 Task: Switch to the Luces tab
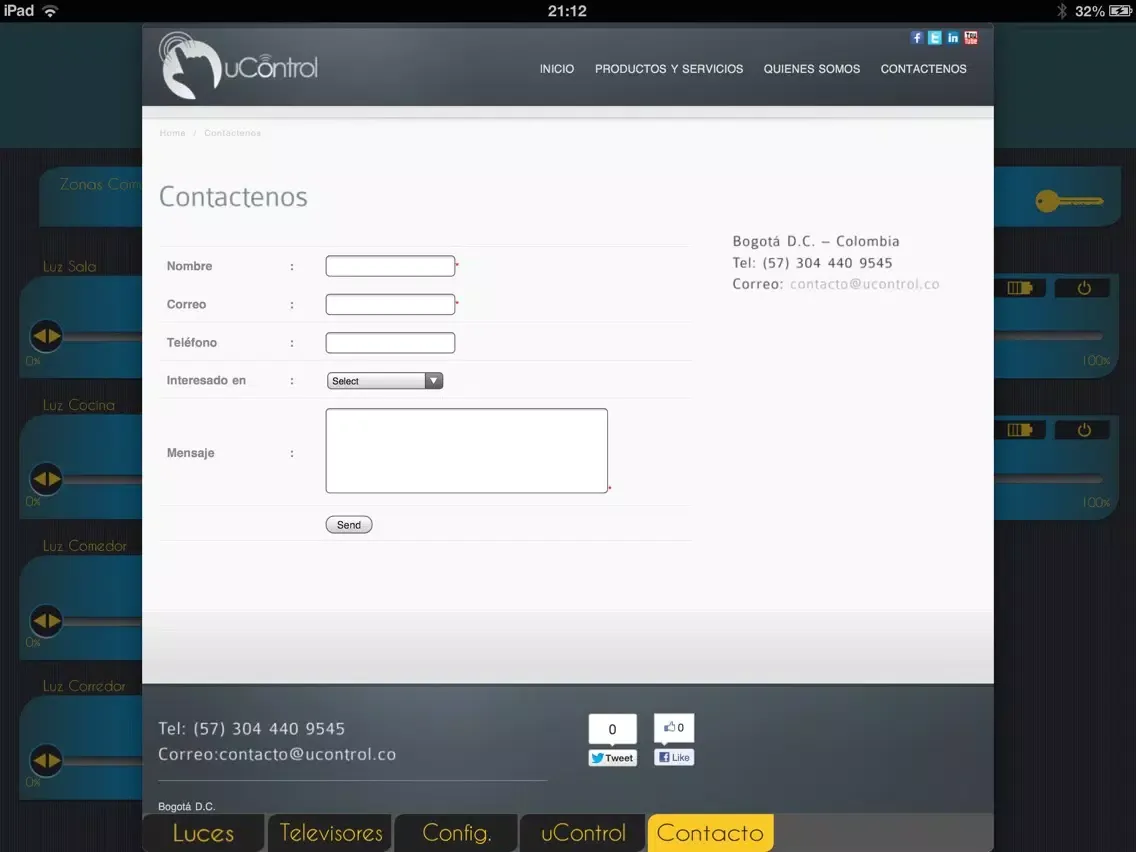(x=203, y=833)
